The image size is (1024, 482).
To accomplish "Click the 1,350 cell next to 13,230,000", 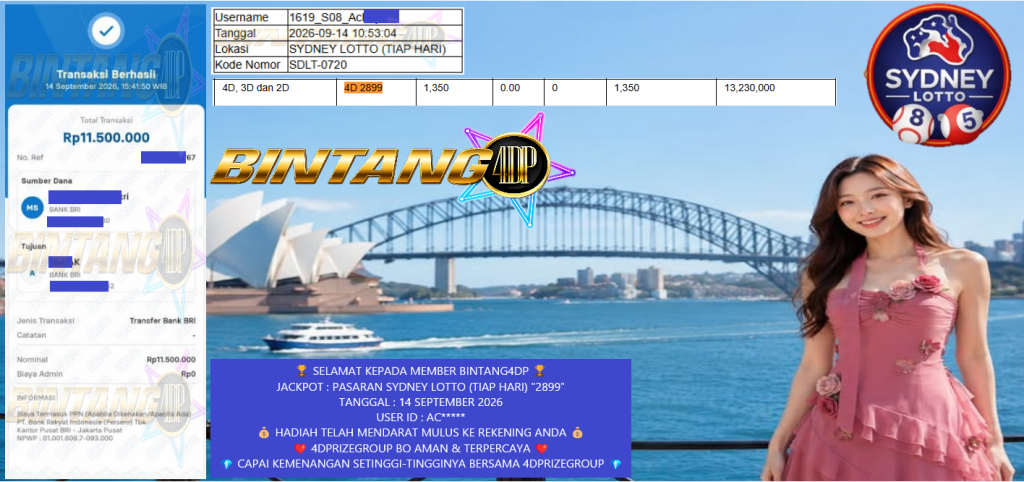I will point(627,88).
